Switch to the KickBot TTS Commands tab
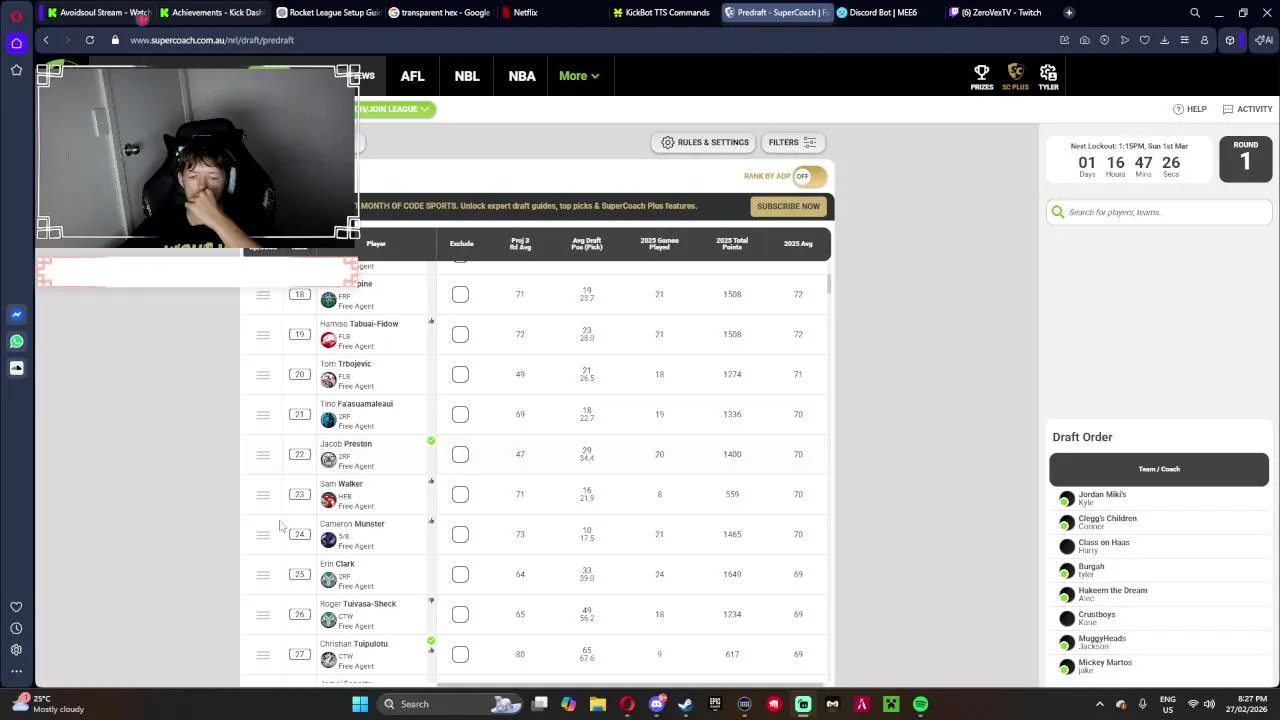The width and height of the screenshot is (1280, 720). click(660, 12)
